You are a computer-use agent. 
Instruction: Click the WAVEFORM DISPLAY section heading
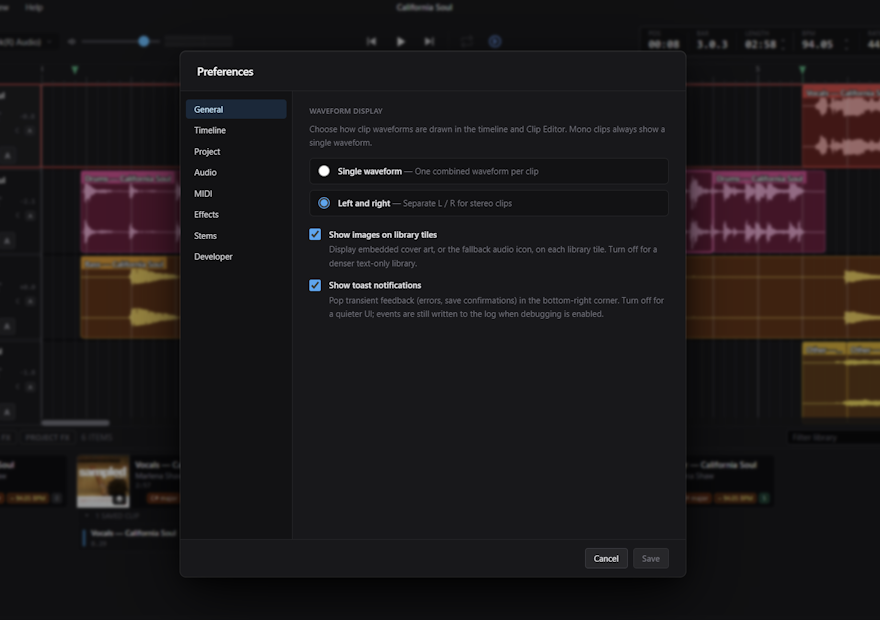pyautogui.click(x=346, y=111)
